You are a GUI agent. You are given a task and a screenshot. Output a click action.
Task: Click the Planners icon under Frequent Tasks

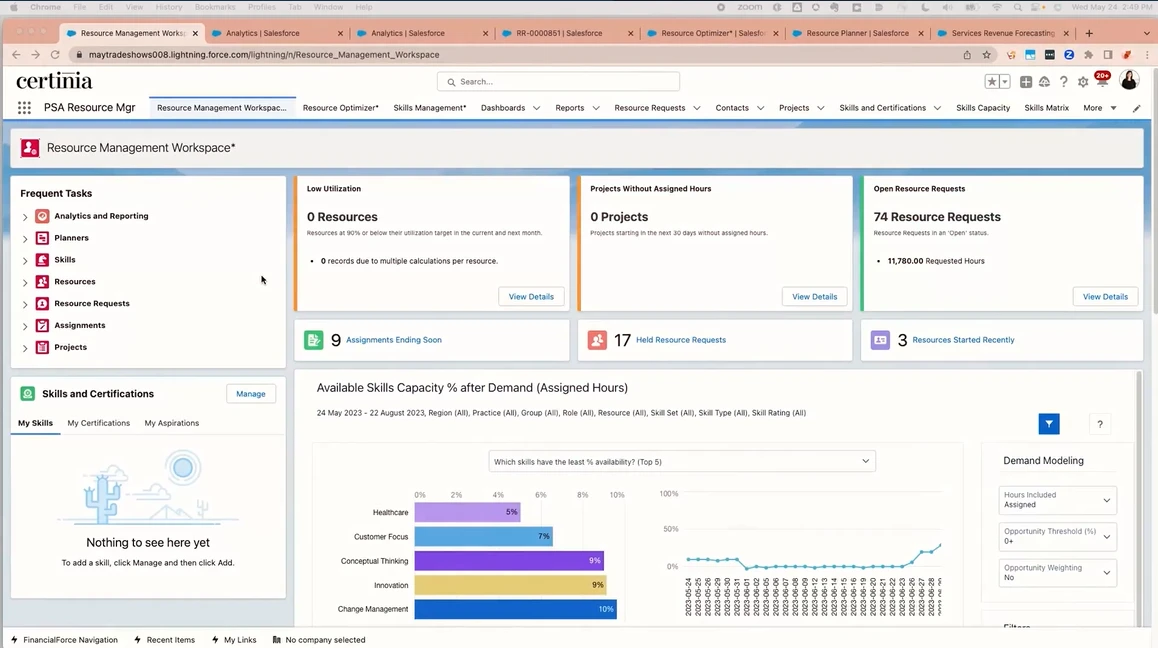coord(42,238)
